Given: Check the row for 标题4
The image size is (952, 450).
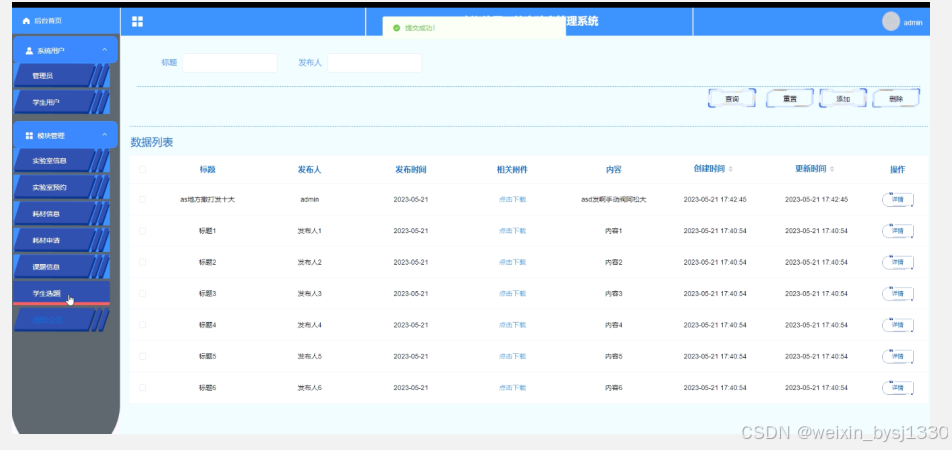Looking at the screenshot, I should pyautogui.click(x=142, y=325).
